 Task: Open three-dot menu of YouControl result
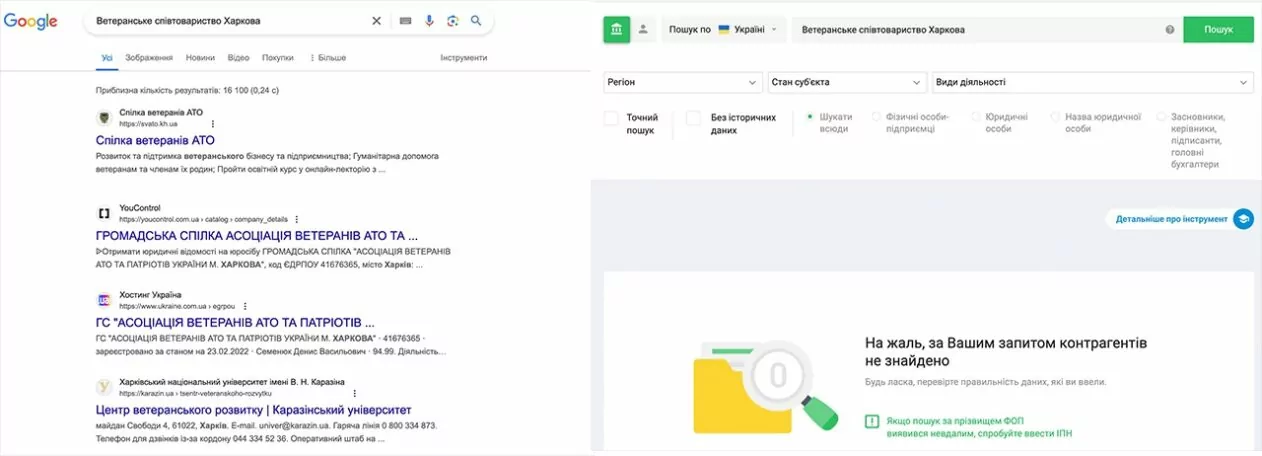pos(296,219)
